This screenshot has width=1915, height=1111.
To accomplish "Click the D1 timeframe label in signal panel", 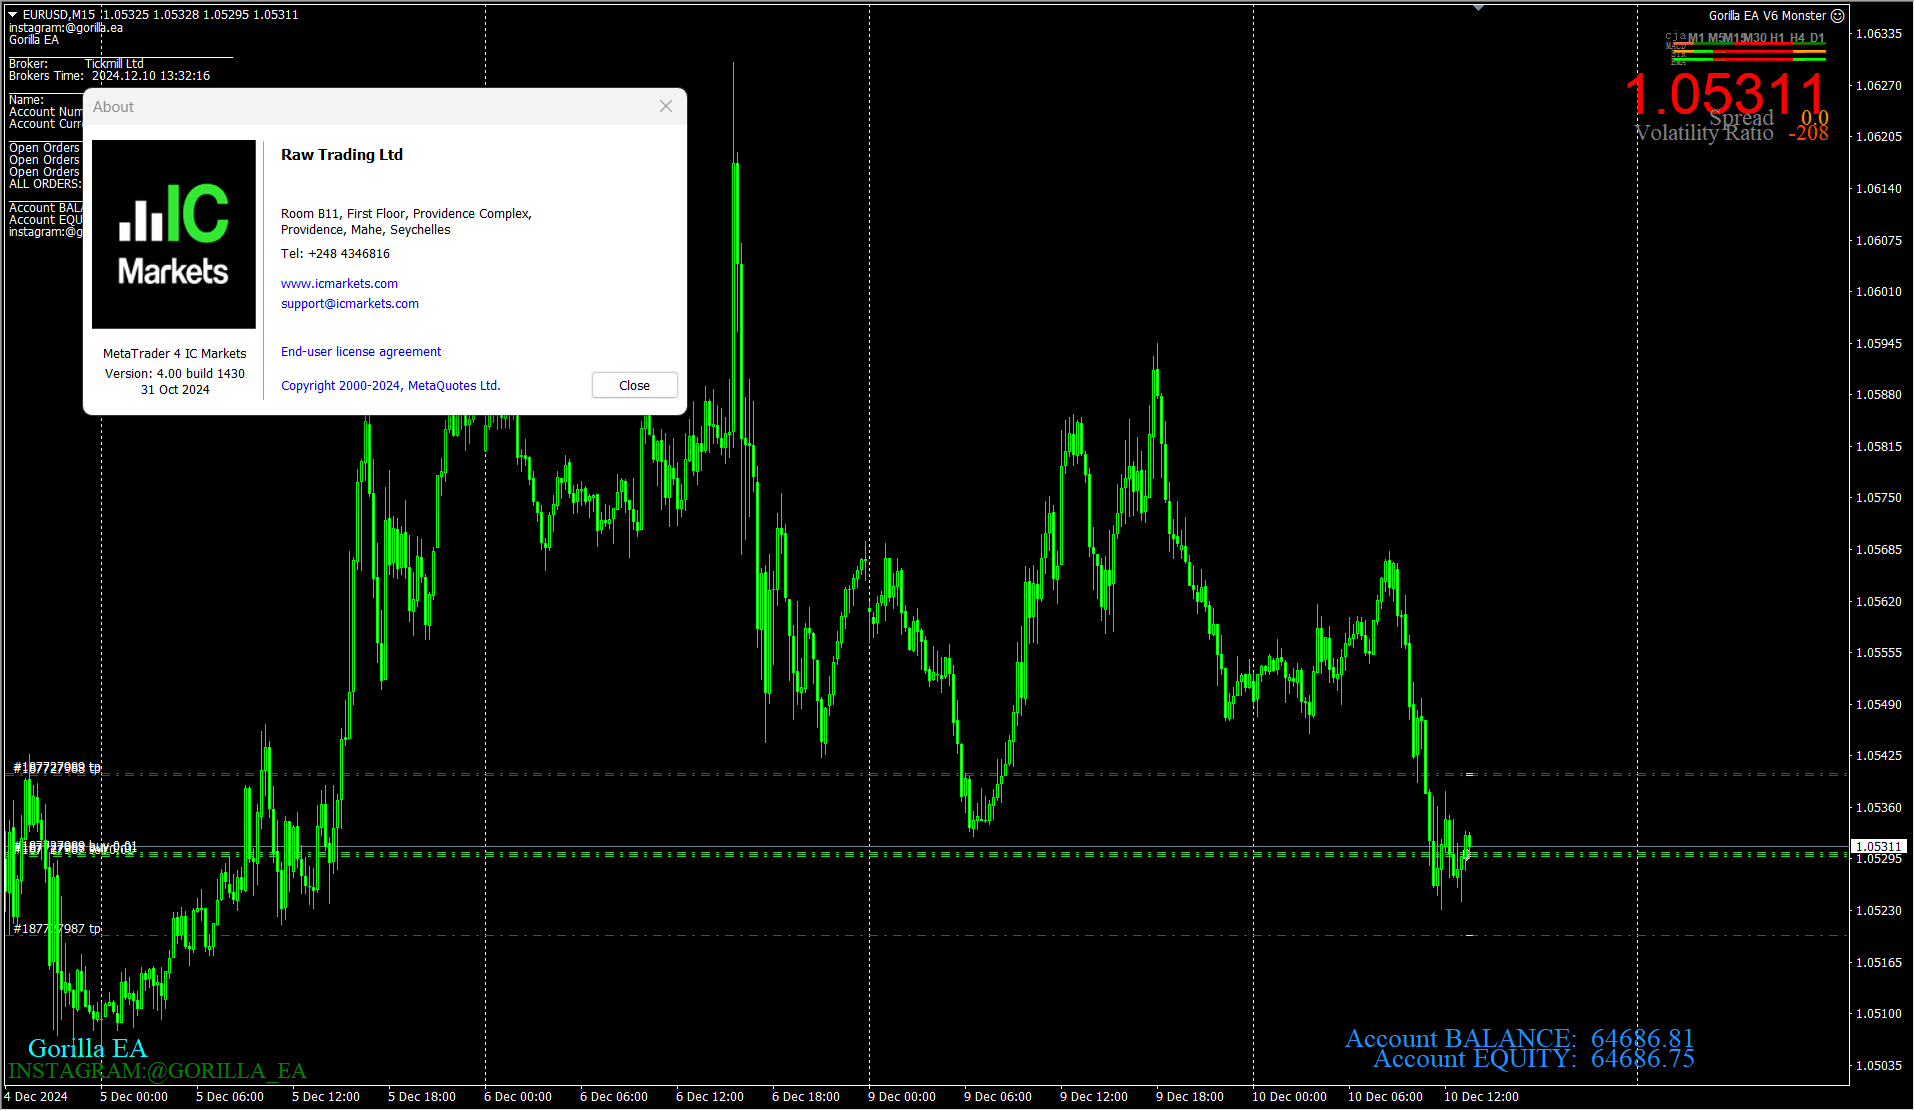I will [1817, 38].
